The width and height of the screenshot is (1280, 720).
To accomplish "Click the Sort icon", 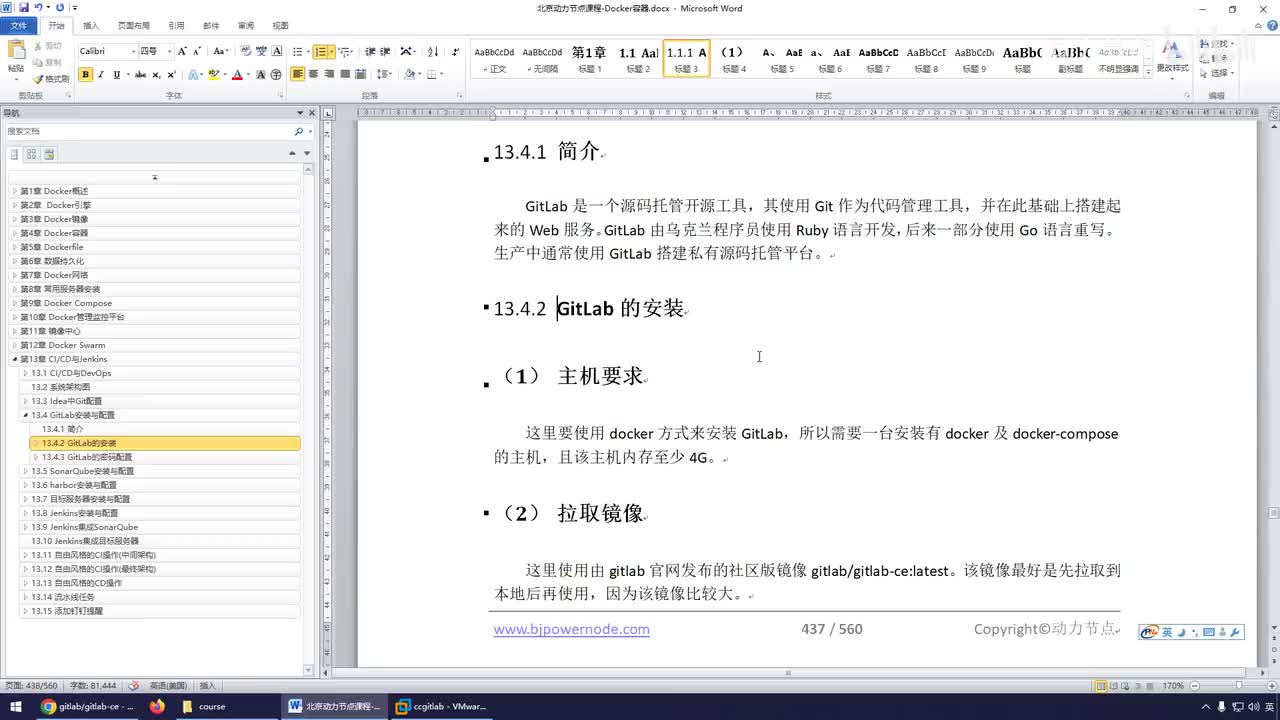I will coord(433,51).
